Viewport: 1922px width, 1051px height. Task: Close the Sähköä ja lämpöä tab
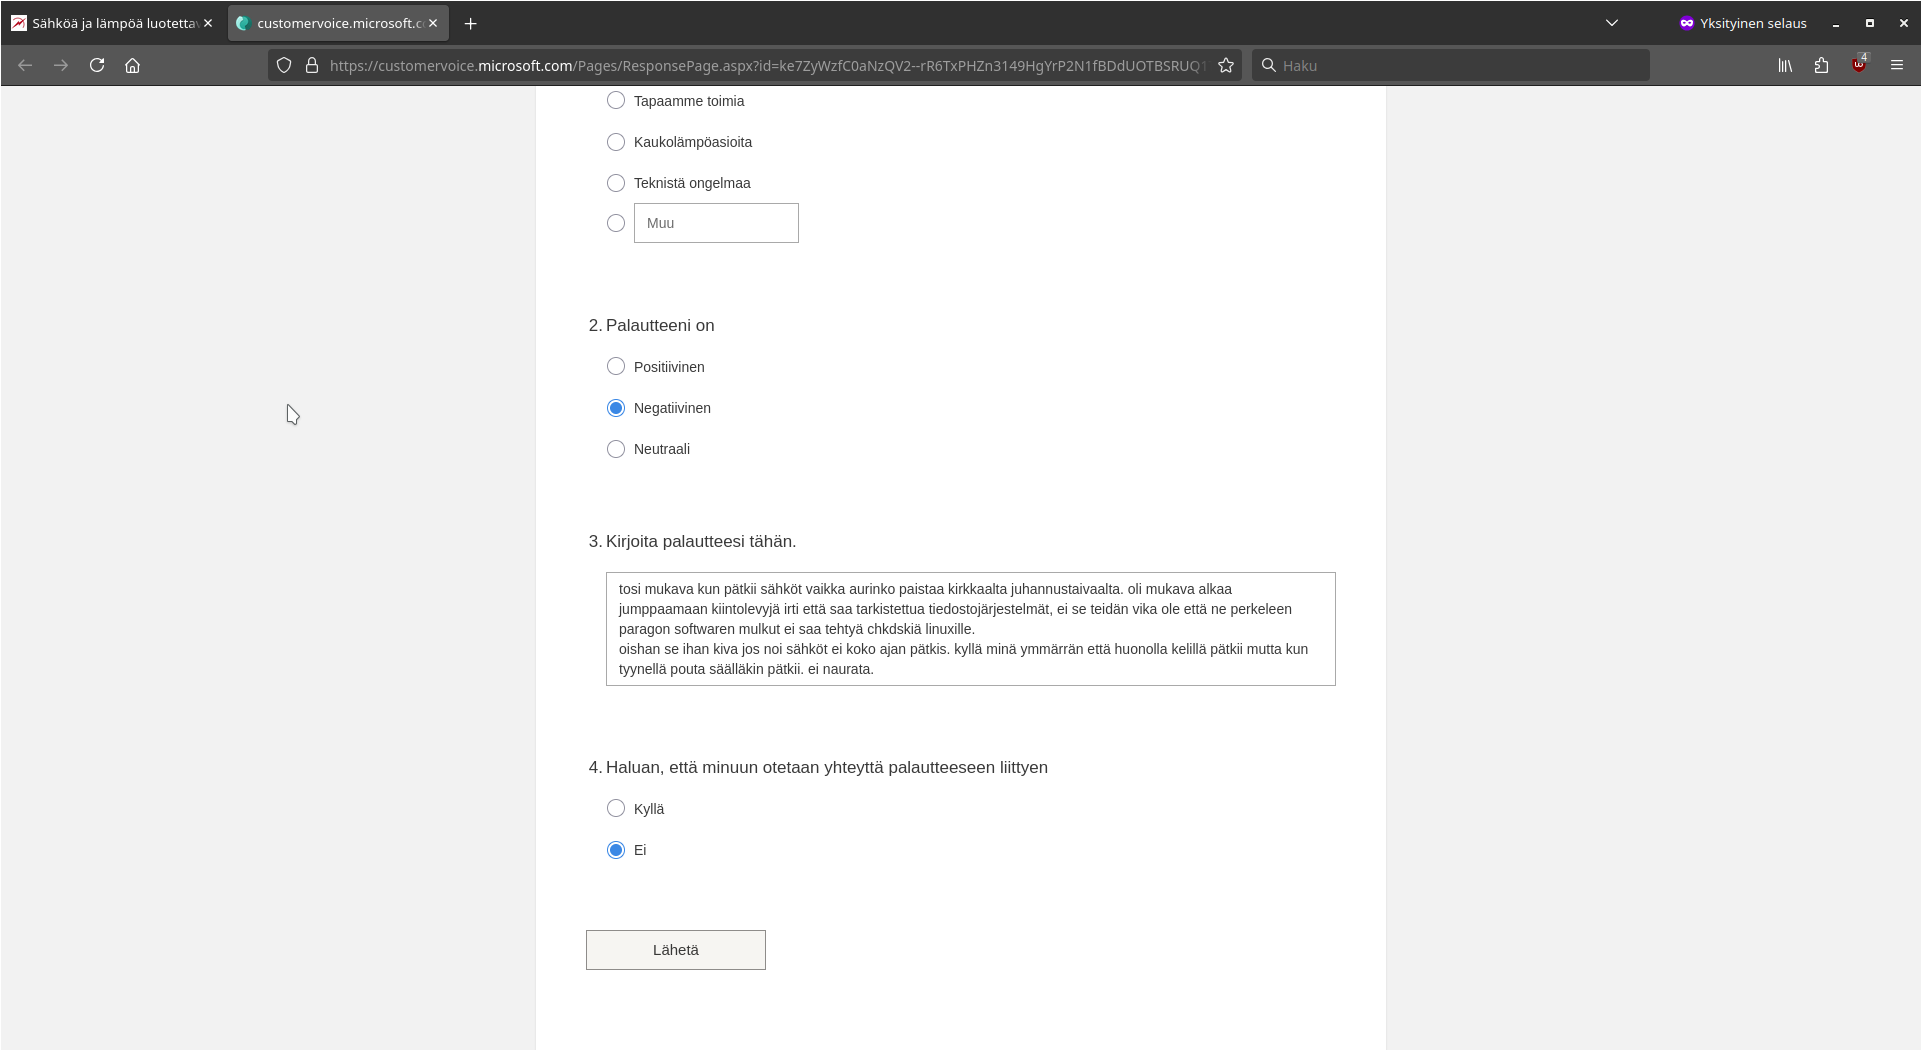point(208,23)
